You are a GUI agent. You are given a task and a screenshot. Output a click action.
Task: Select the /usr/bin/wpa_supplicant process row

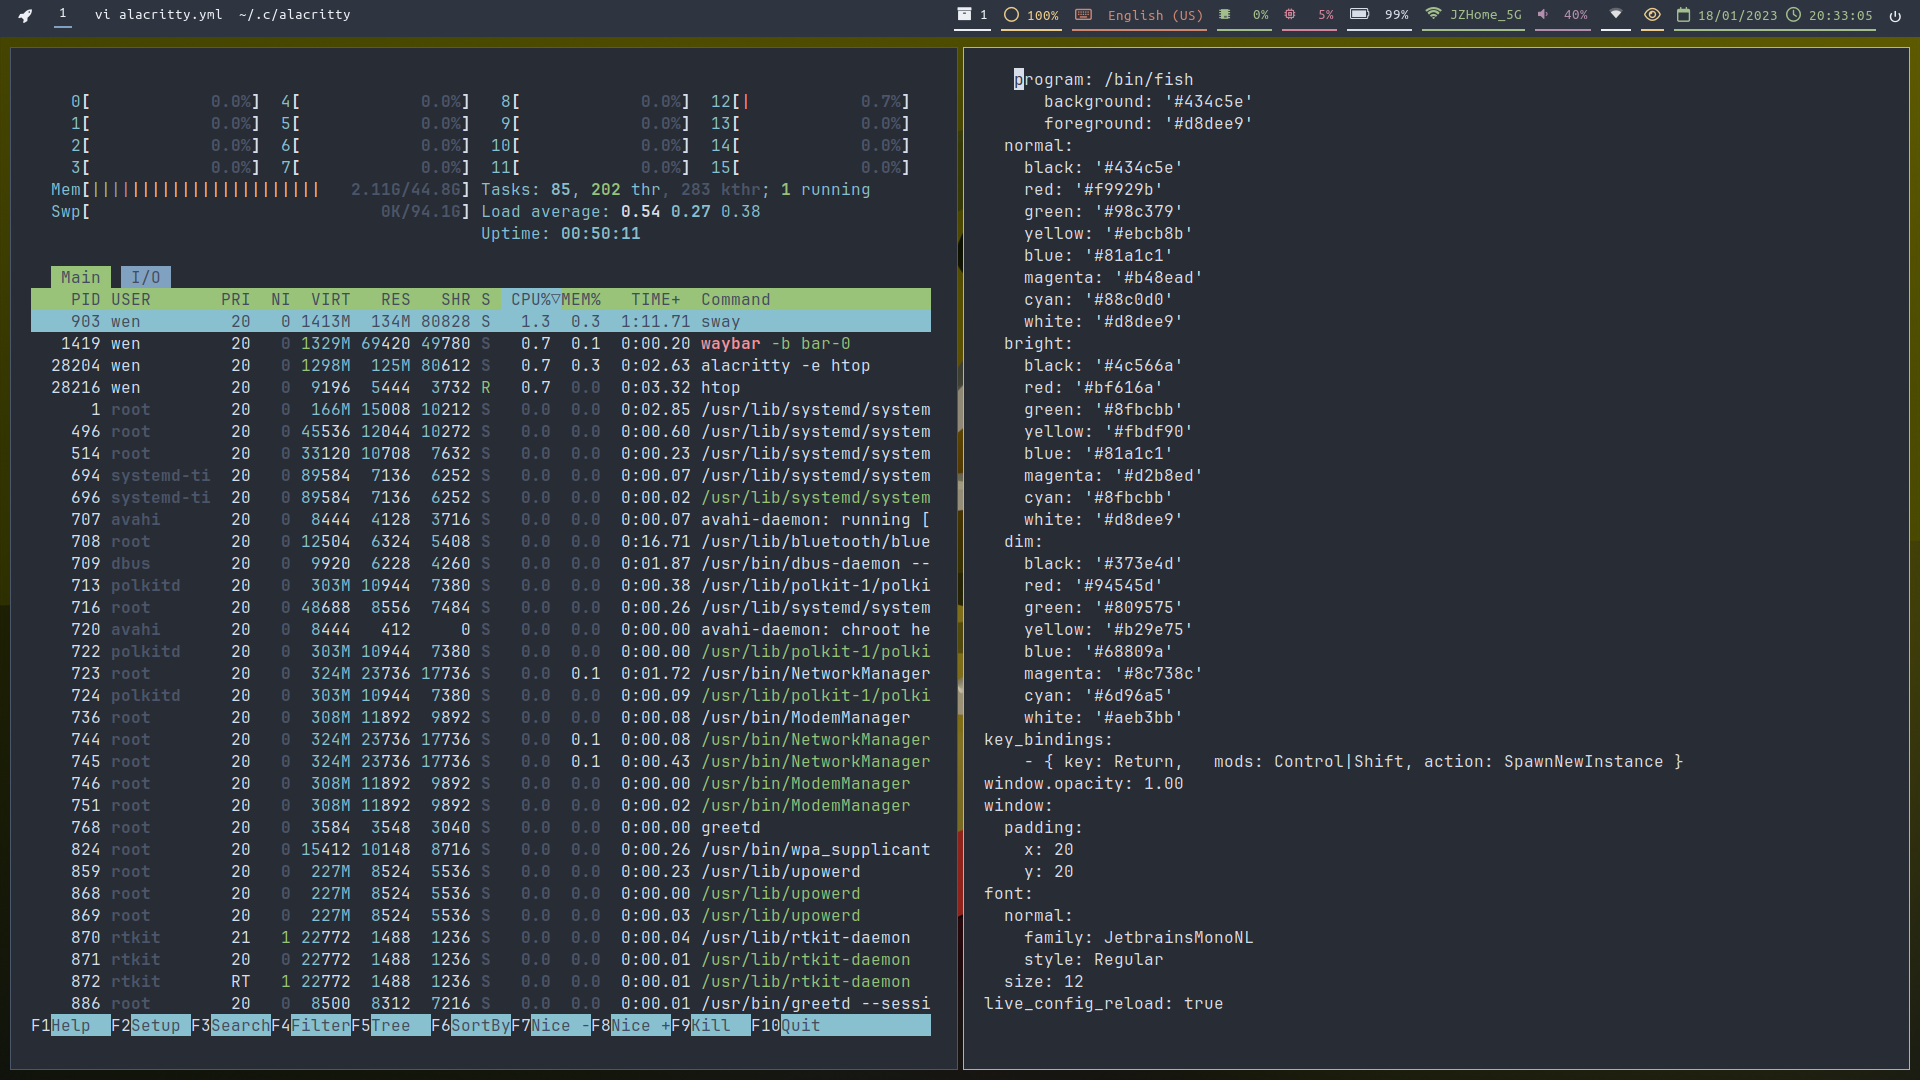(x=481, y=849)
